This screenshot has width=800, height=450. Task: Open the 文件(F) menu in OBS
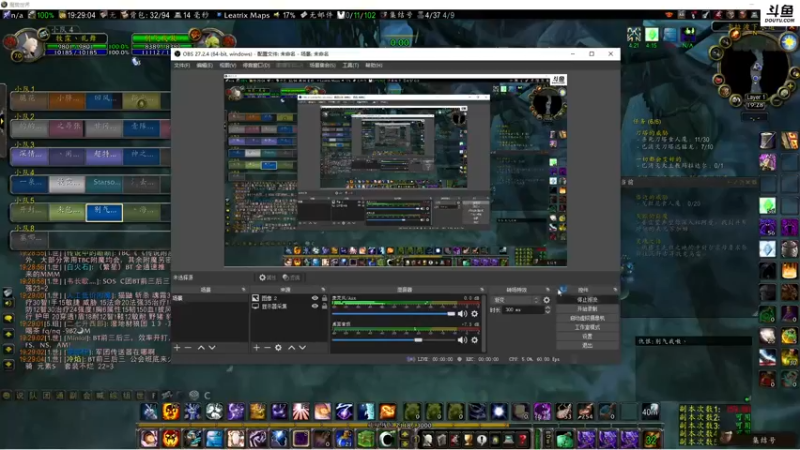tap(182, 65)
